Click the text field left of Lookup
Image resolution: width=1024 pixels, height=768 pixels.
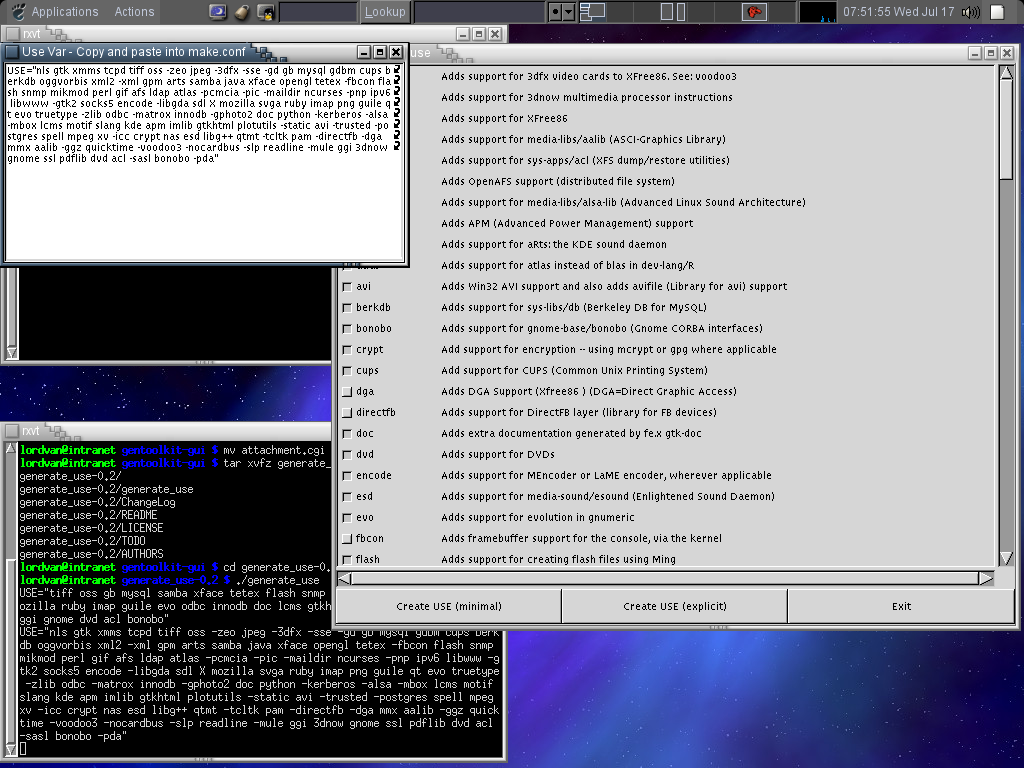point(318,12)
